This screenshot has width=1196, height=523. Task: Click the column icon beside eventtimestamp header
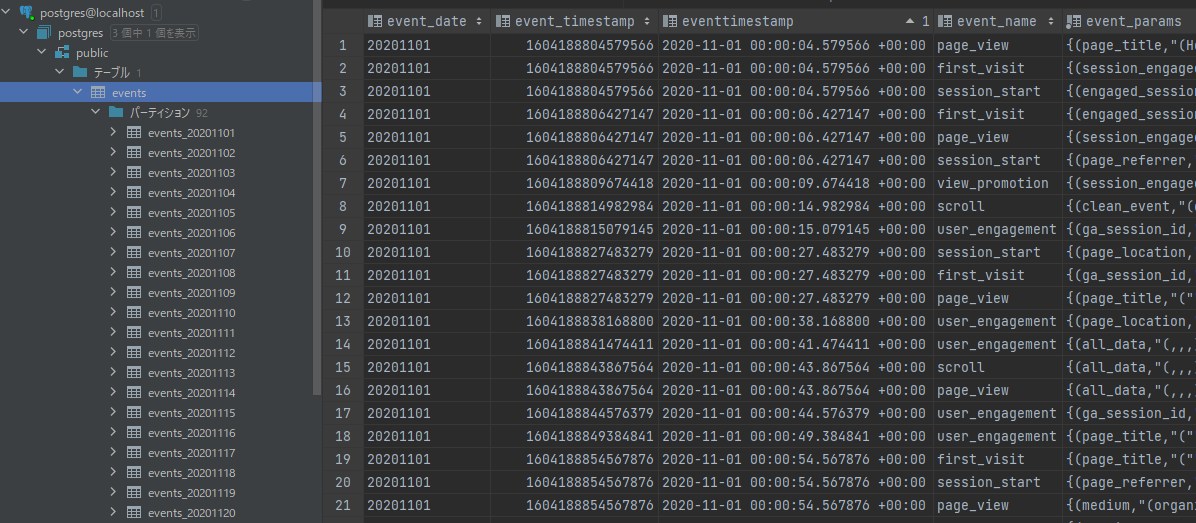pyautogui.click(x=670, y=21)
